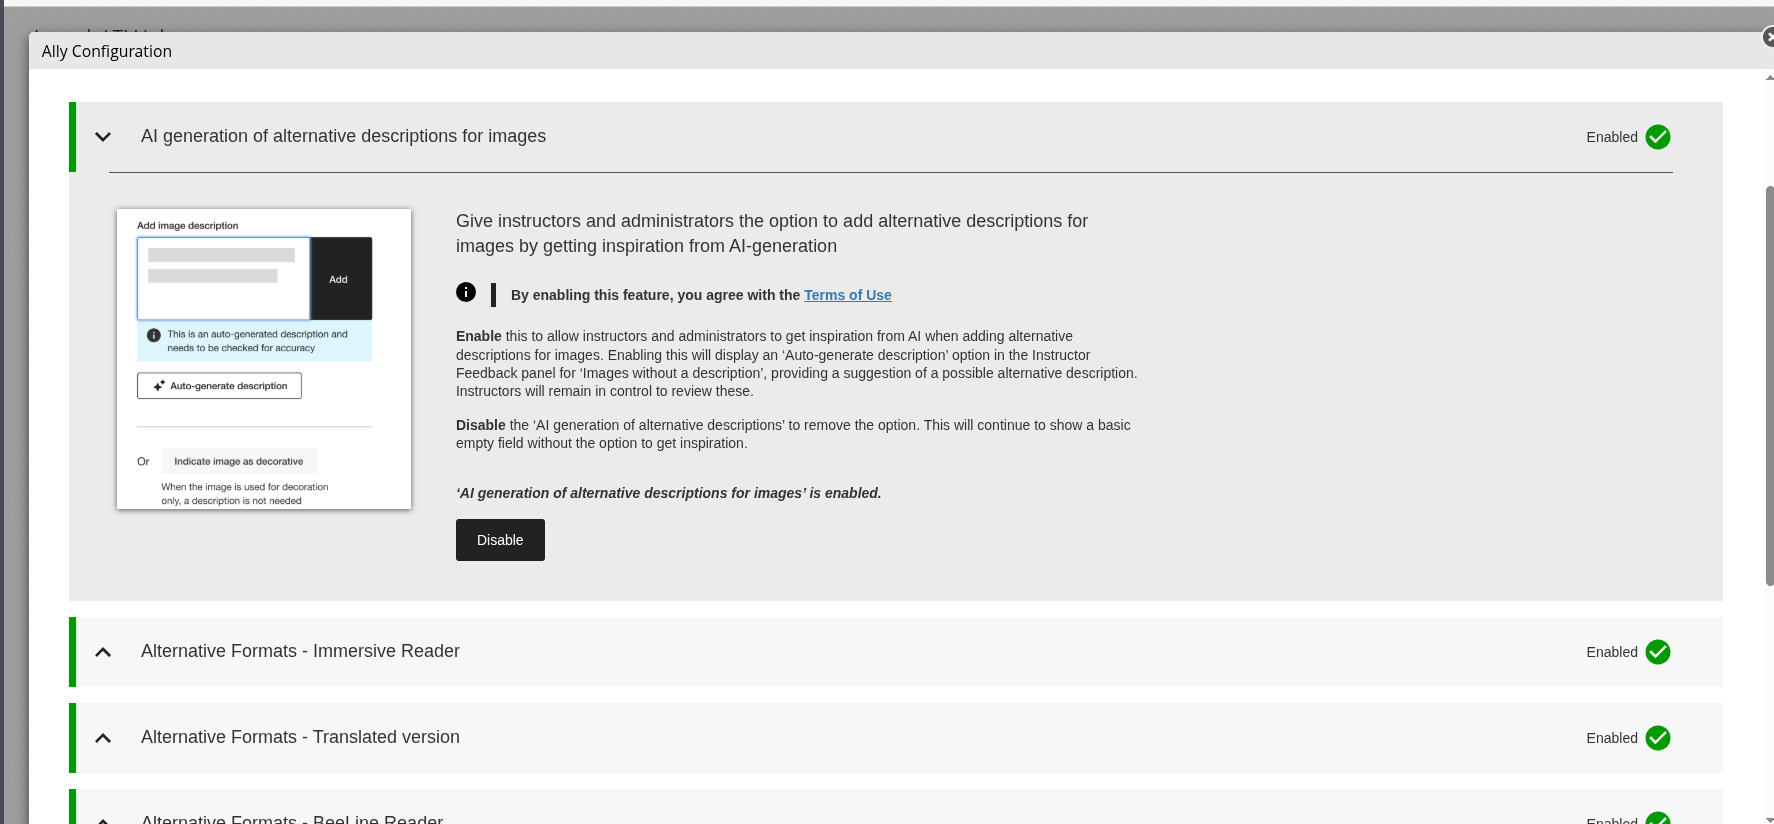The height and width of the screenshot is (824, 1774).
Task: Collapse the AI generation of alternative descriptions section
Action: coord(103,137)
